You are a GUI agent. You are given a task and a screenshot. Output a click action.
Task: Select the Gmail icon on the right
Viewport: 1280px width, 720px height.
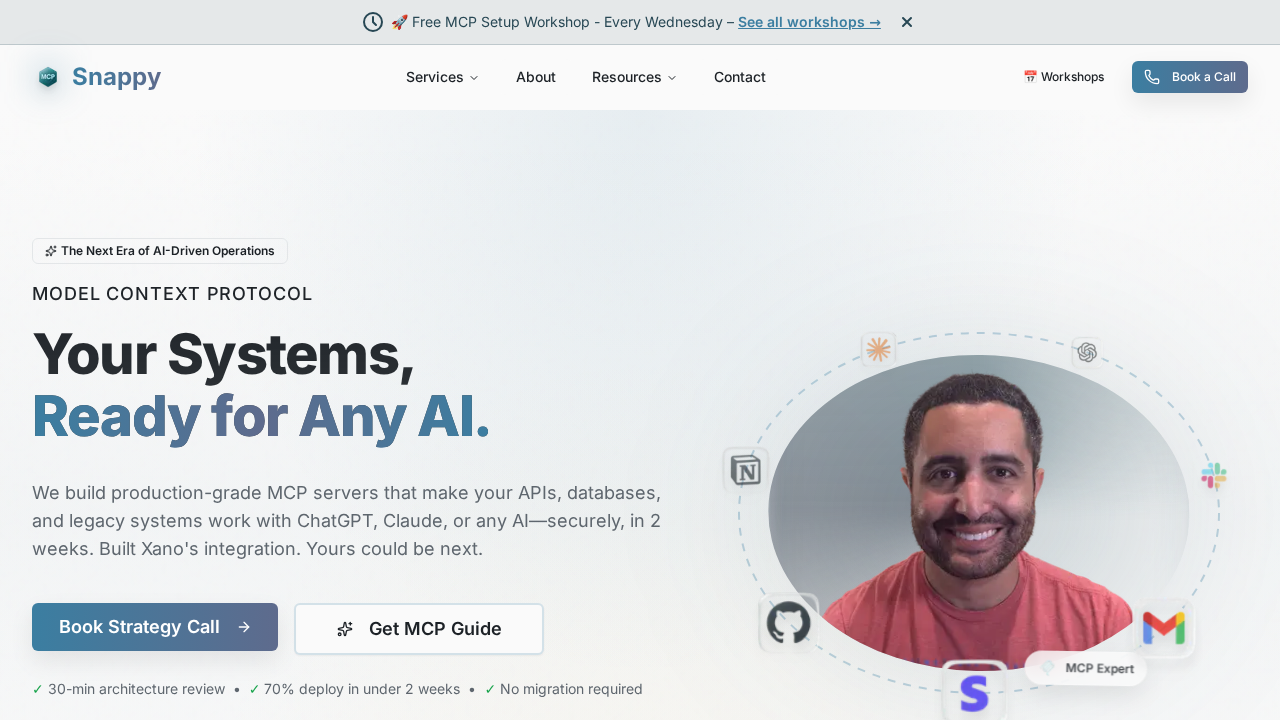point(1163,628)
